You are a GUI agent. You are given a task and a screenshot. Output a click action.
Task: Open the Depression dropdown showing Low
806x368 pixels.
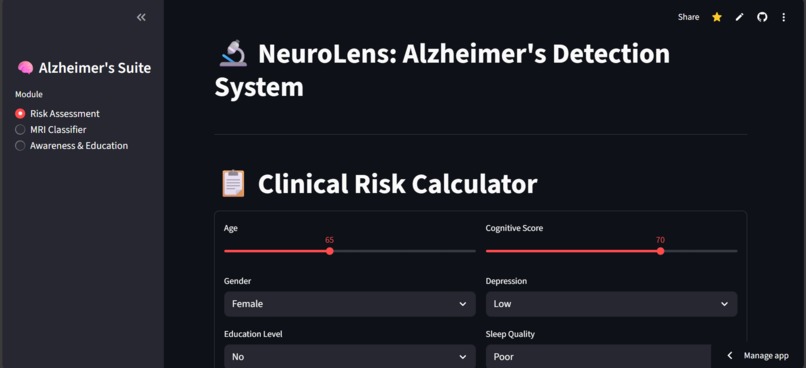pos(611,304)
